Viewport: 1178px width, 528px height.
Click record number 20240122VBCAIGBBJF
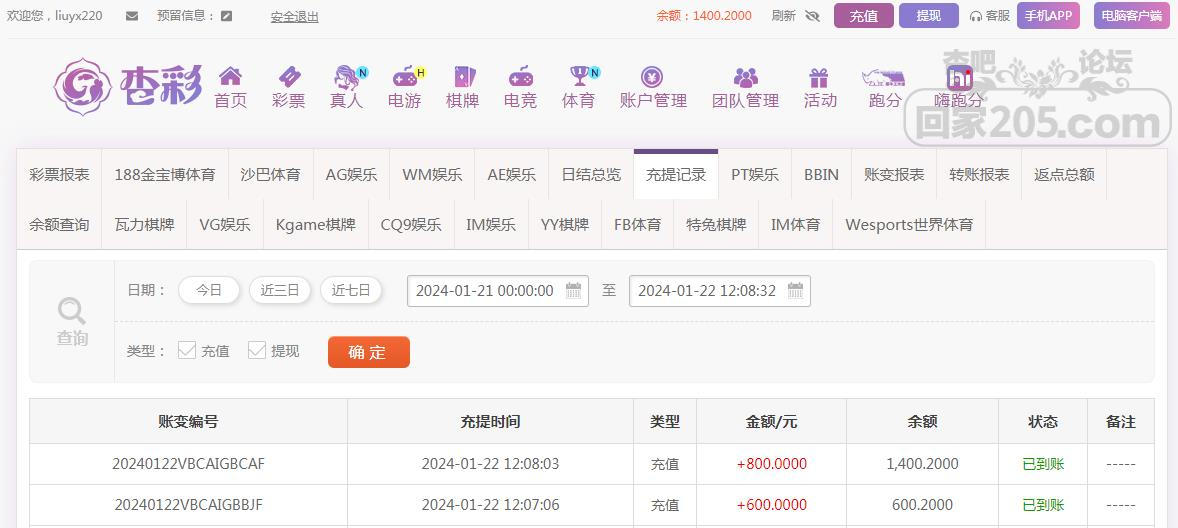[x=189, y=505]
